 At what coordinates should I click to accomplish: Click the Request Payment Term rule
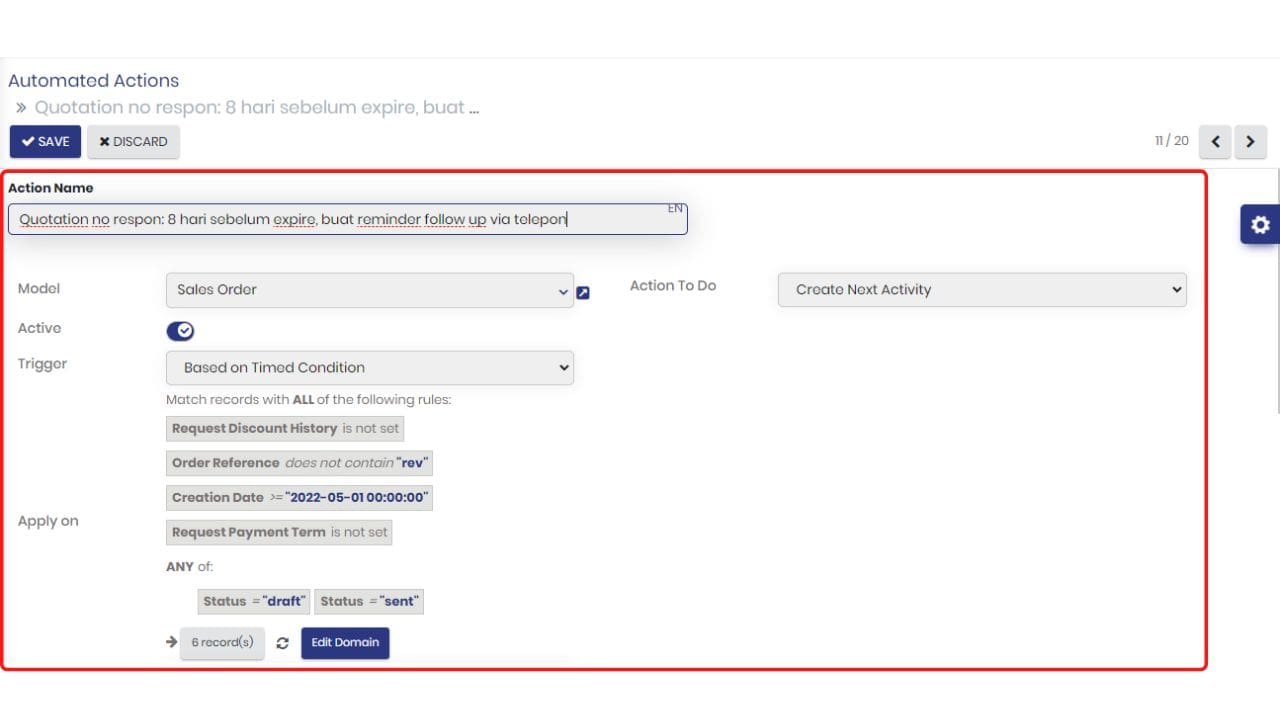[x=279, y=533]
